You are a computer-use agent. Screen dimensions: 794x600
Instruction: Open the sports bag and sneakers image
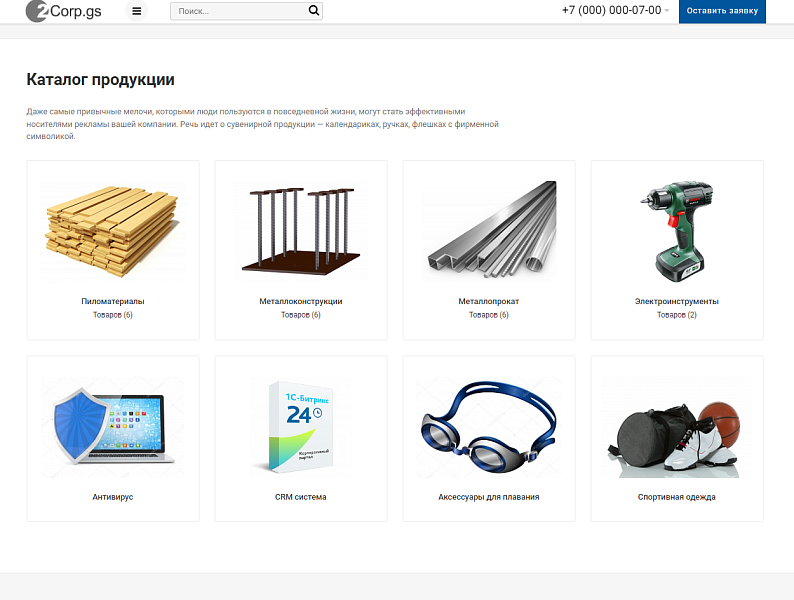pos(677,425)
